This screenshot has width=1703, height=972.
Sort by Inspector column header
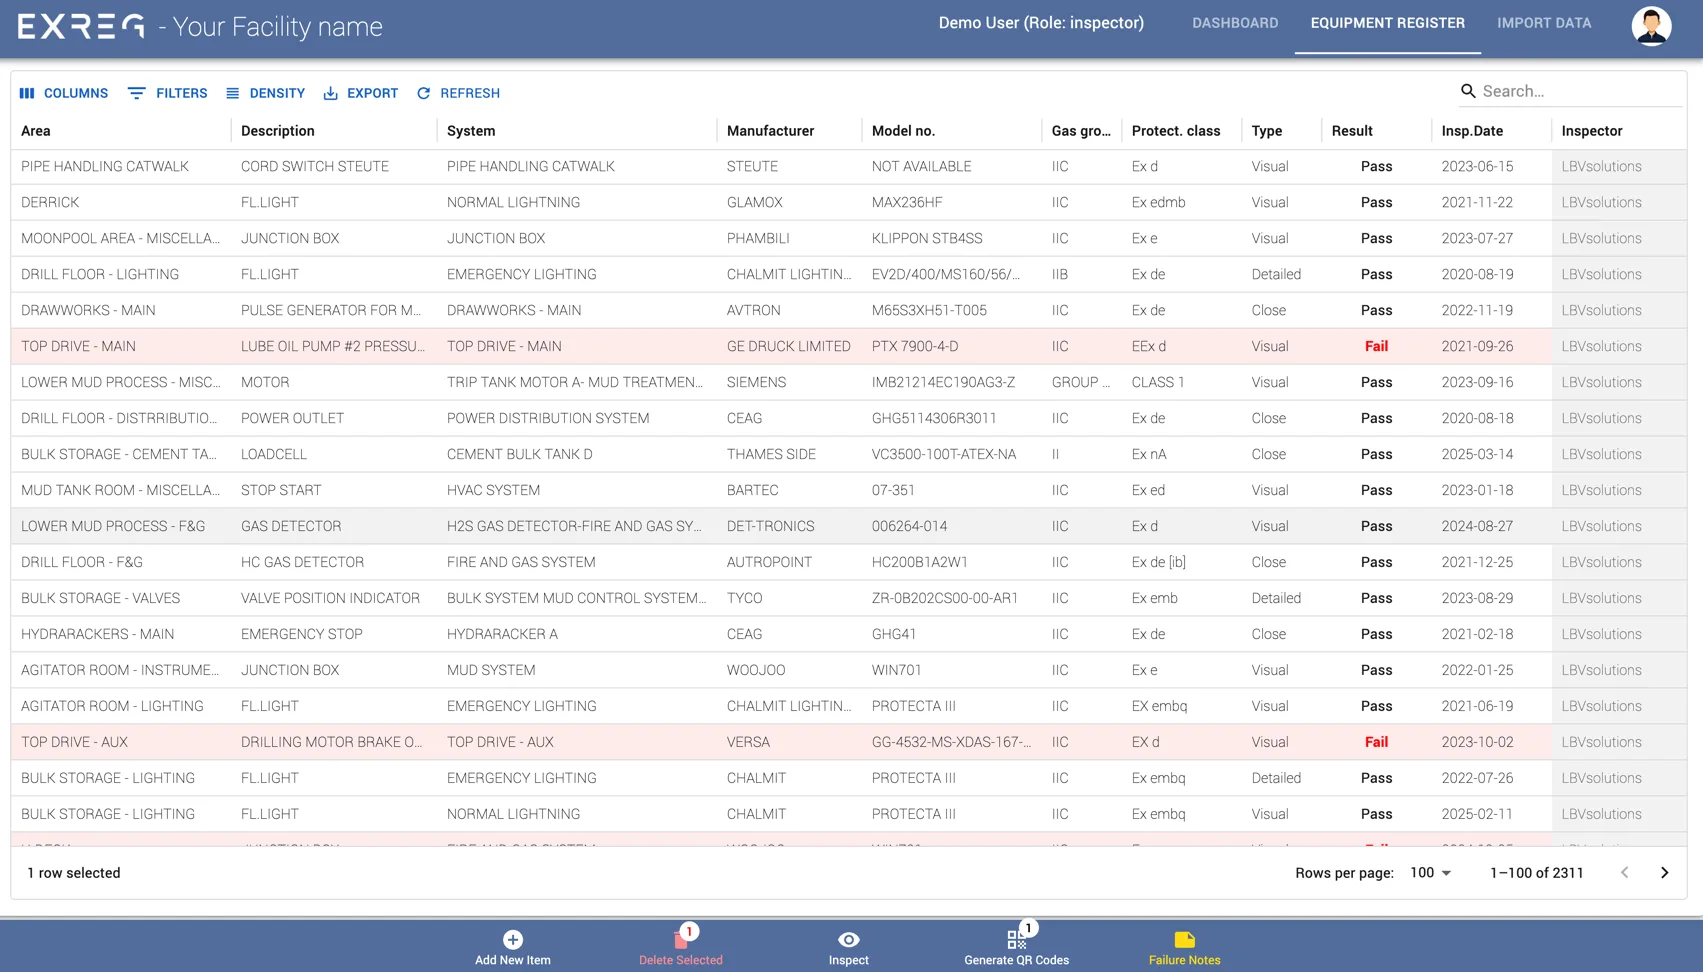click(1592, 131)
